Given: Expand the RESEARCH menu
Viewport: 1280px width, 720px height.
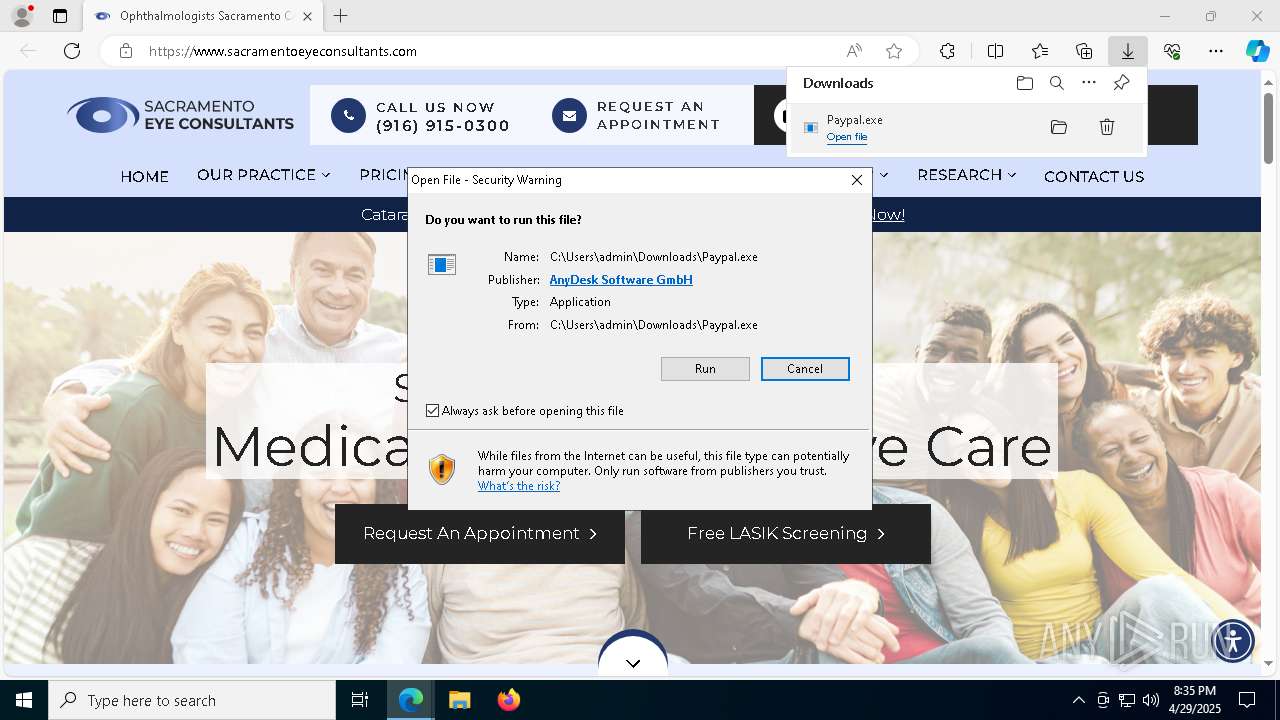Looking at the screenshot, I should click(967, 175).
